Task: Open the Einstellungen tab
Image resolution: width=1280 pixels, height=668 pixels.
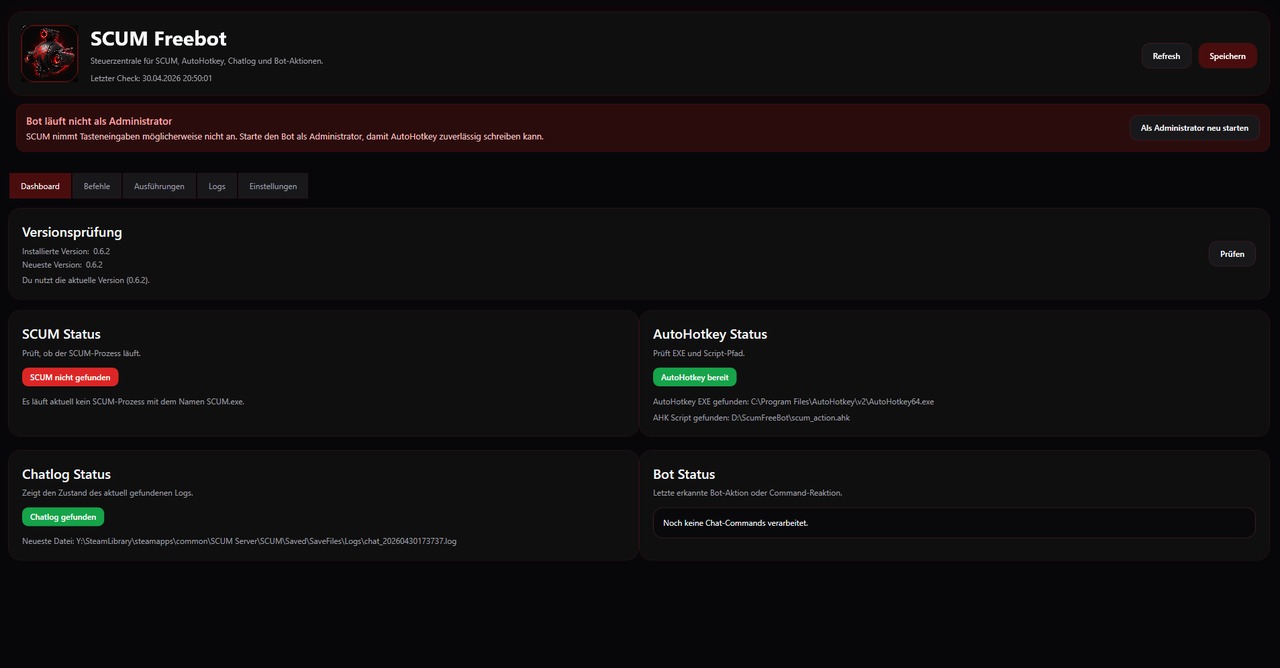Action: (x=273, y=186)
